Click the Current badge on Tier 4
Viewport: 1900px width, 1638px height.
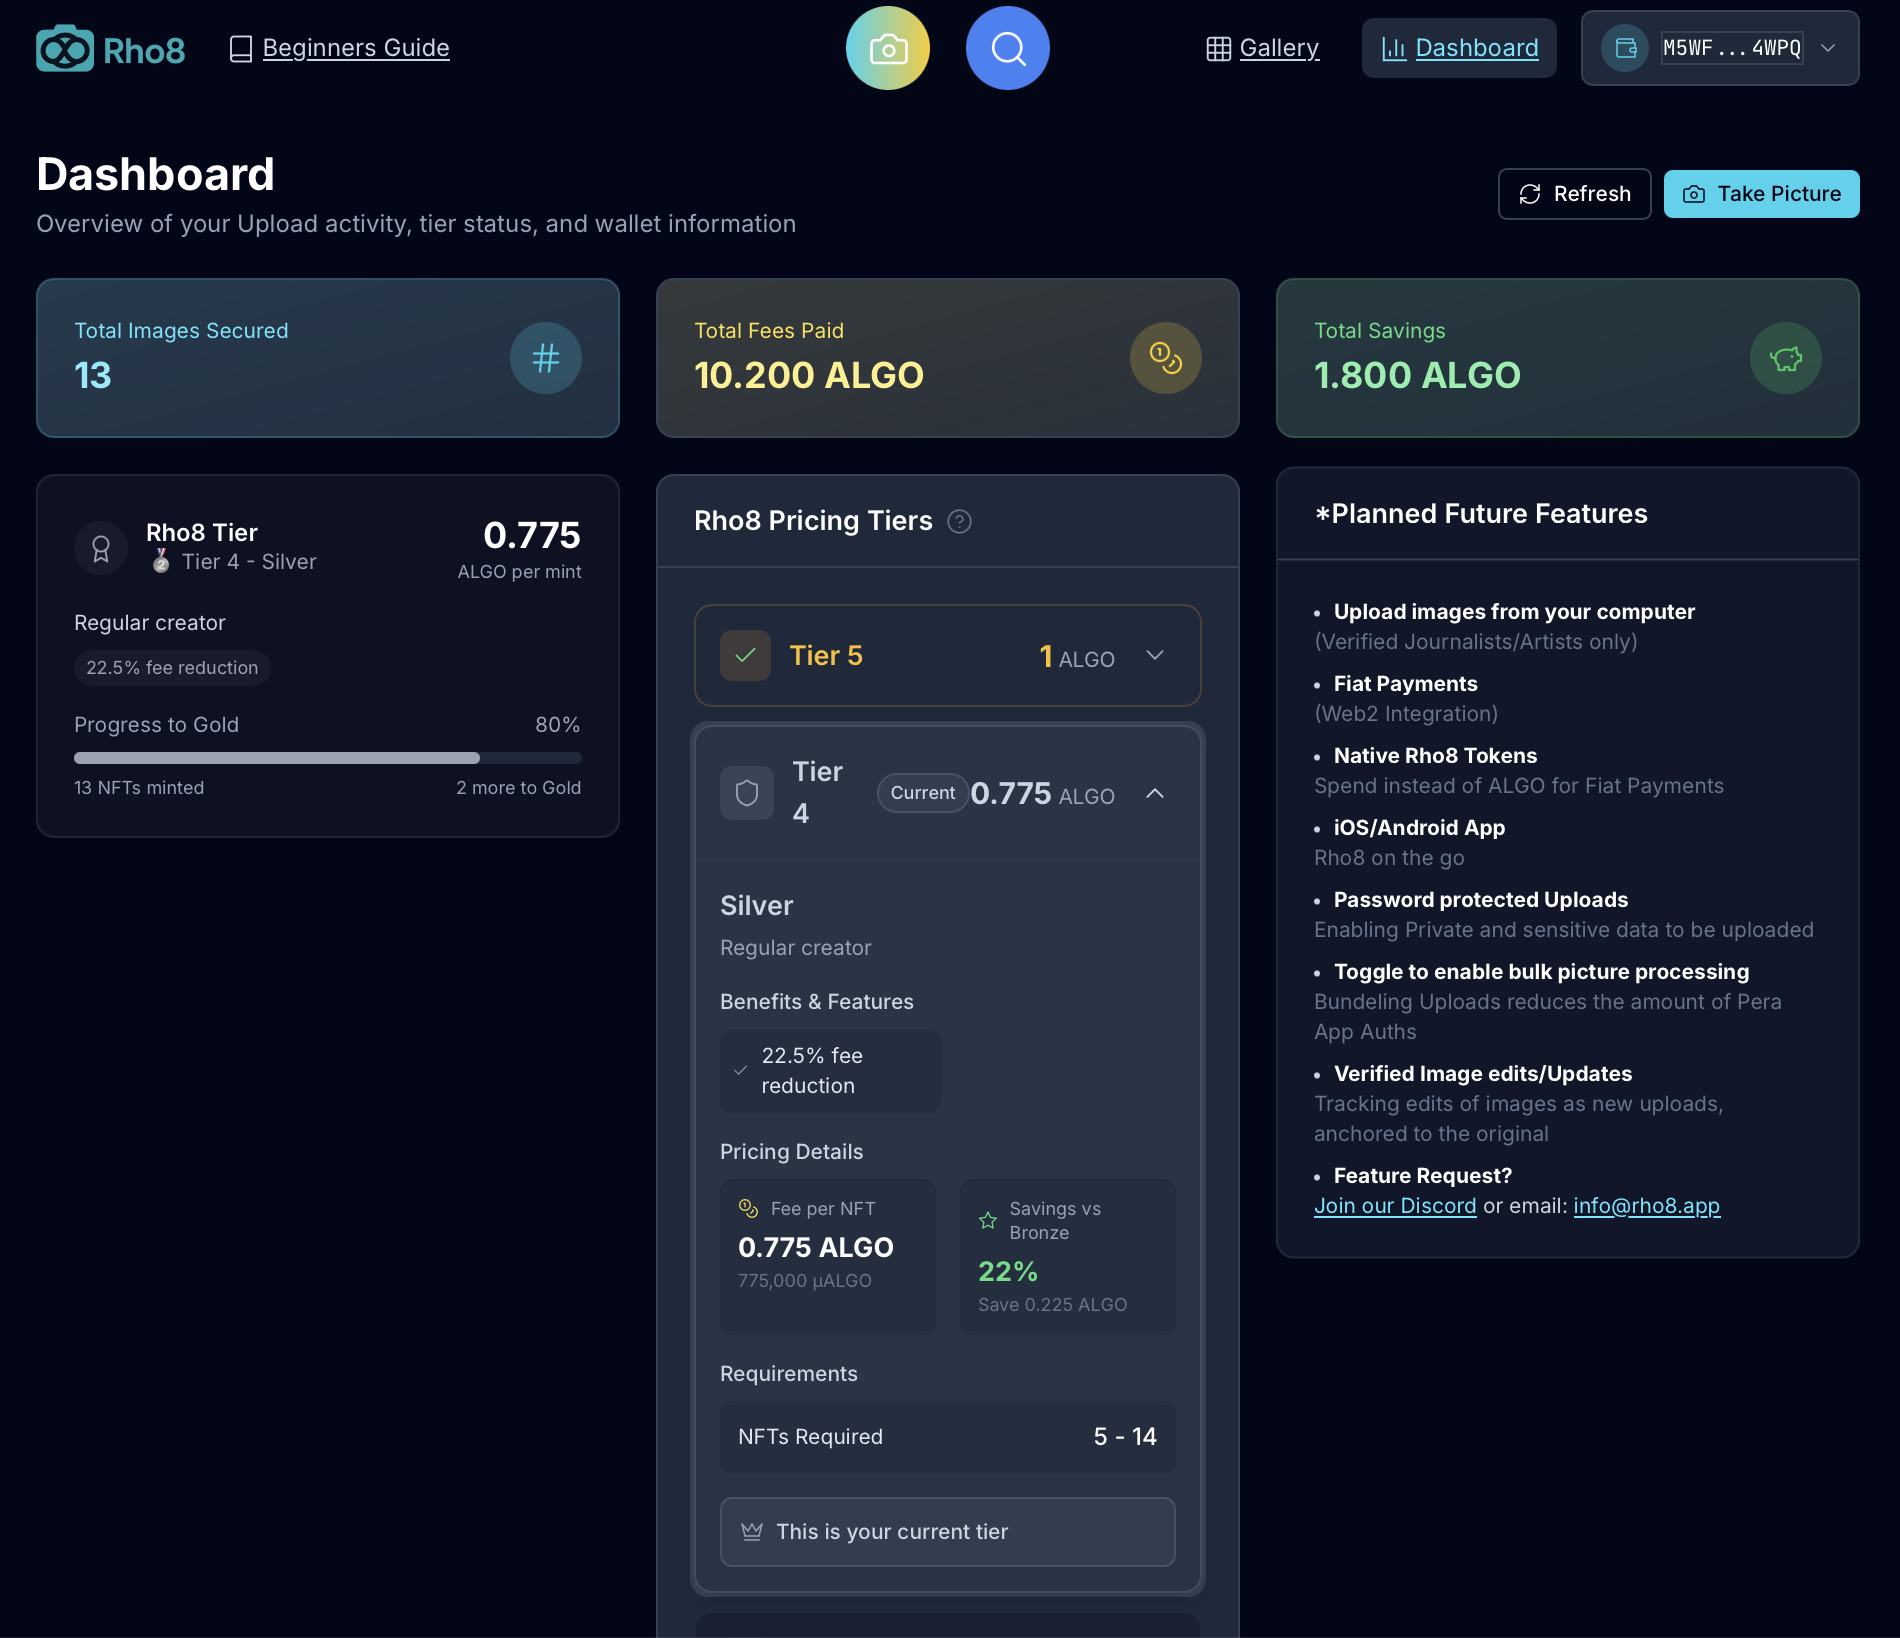[922, 793]
